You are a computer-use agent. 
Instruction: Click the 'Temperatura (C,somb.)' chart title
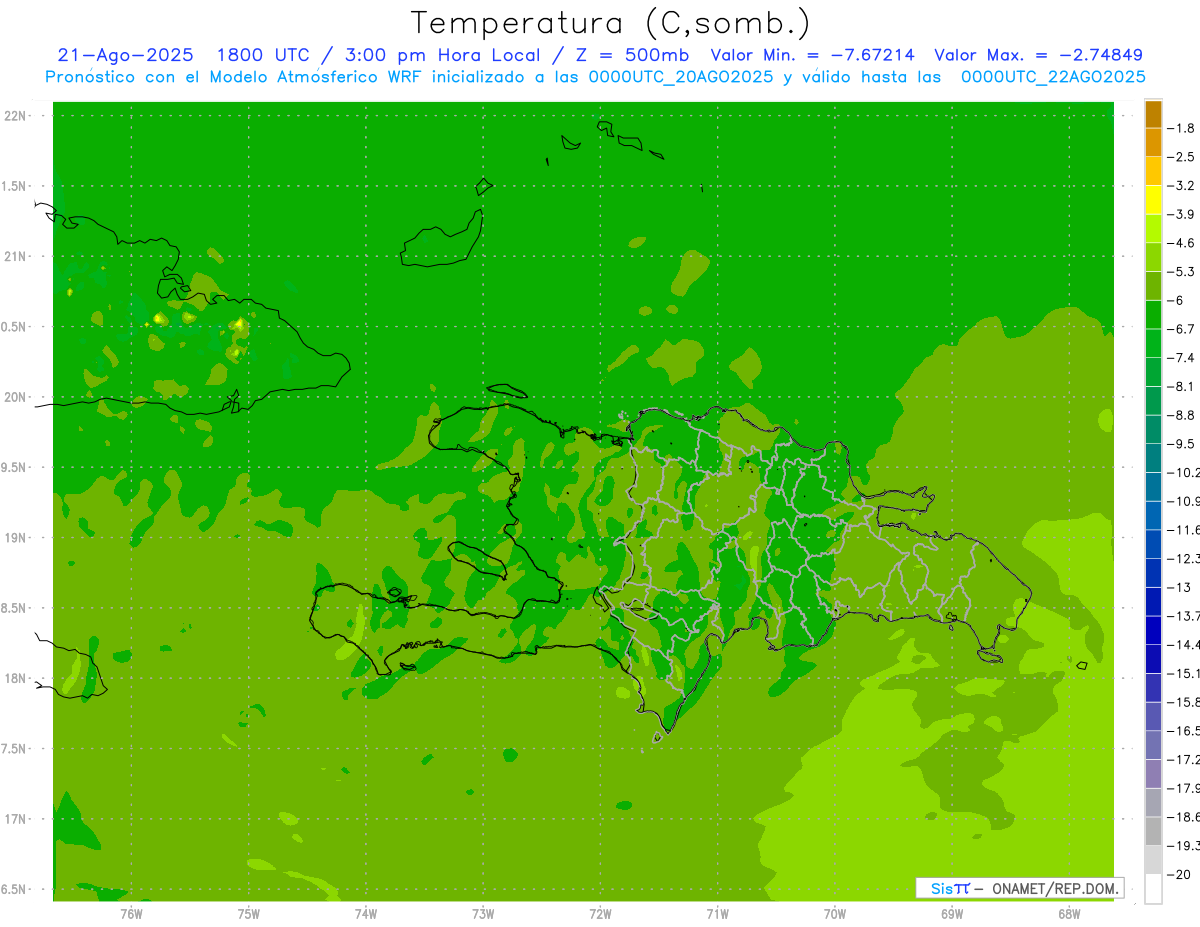click(611, 24)
